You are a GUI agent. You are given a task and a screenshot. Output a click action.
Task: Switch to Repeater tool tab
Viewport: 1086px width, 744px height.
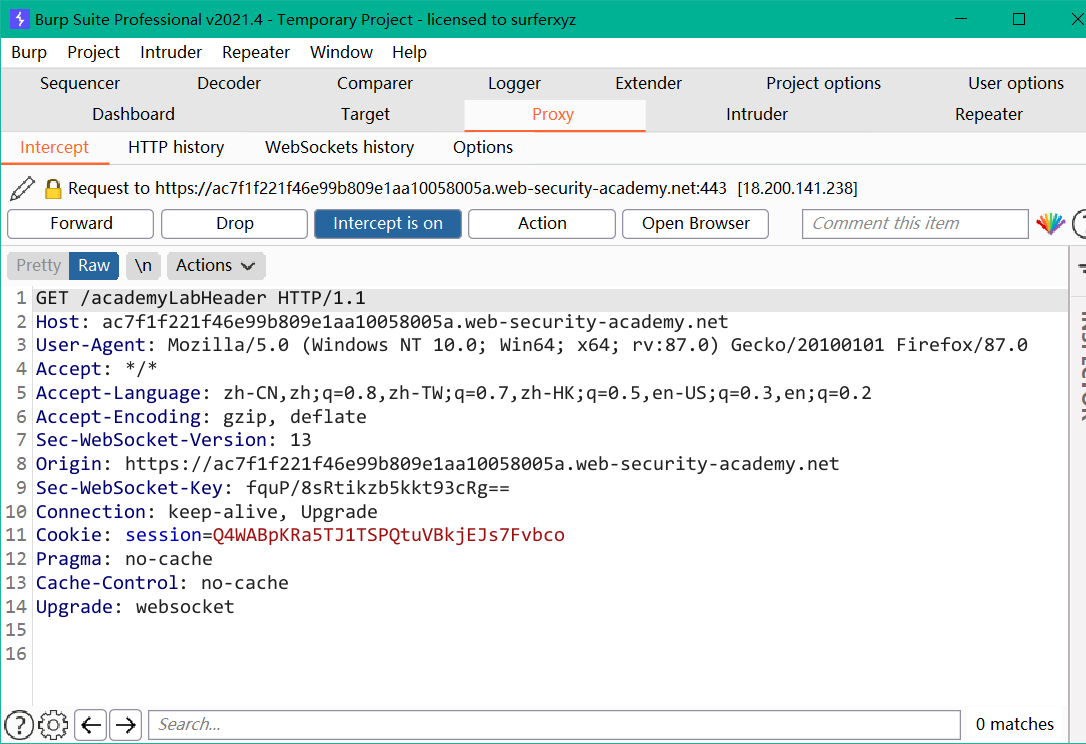click(x=988, y=114)
